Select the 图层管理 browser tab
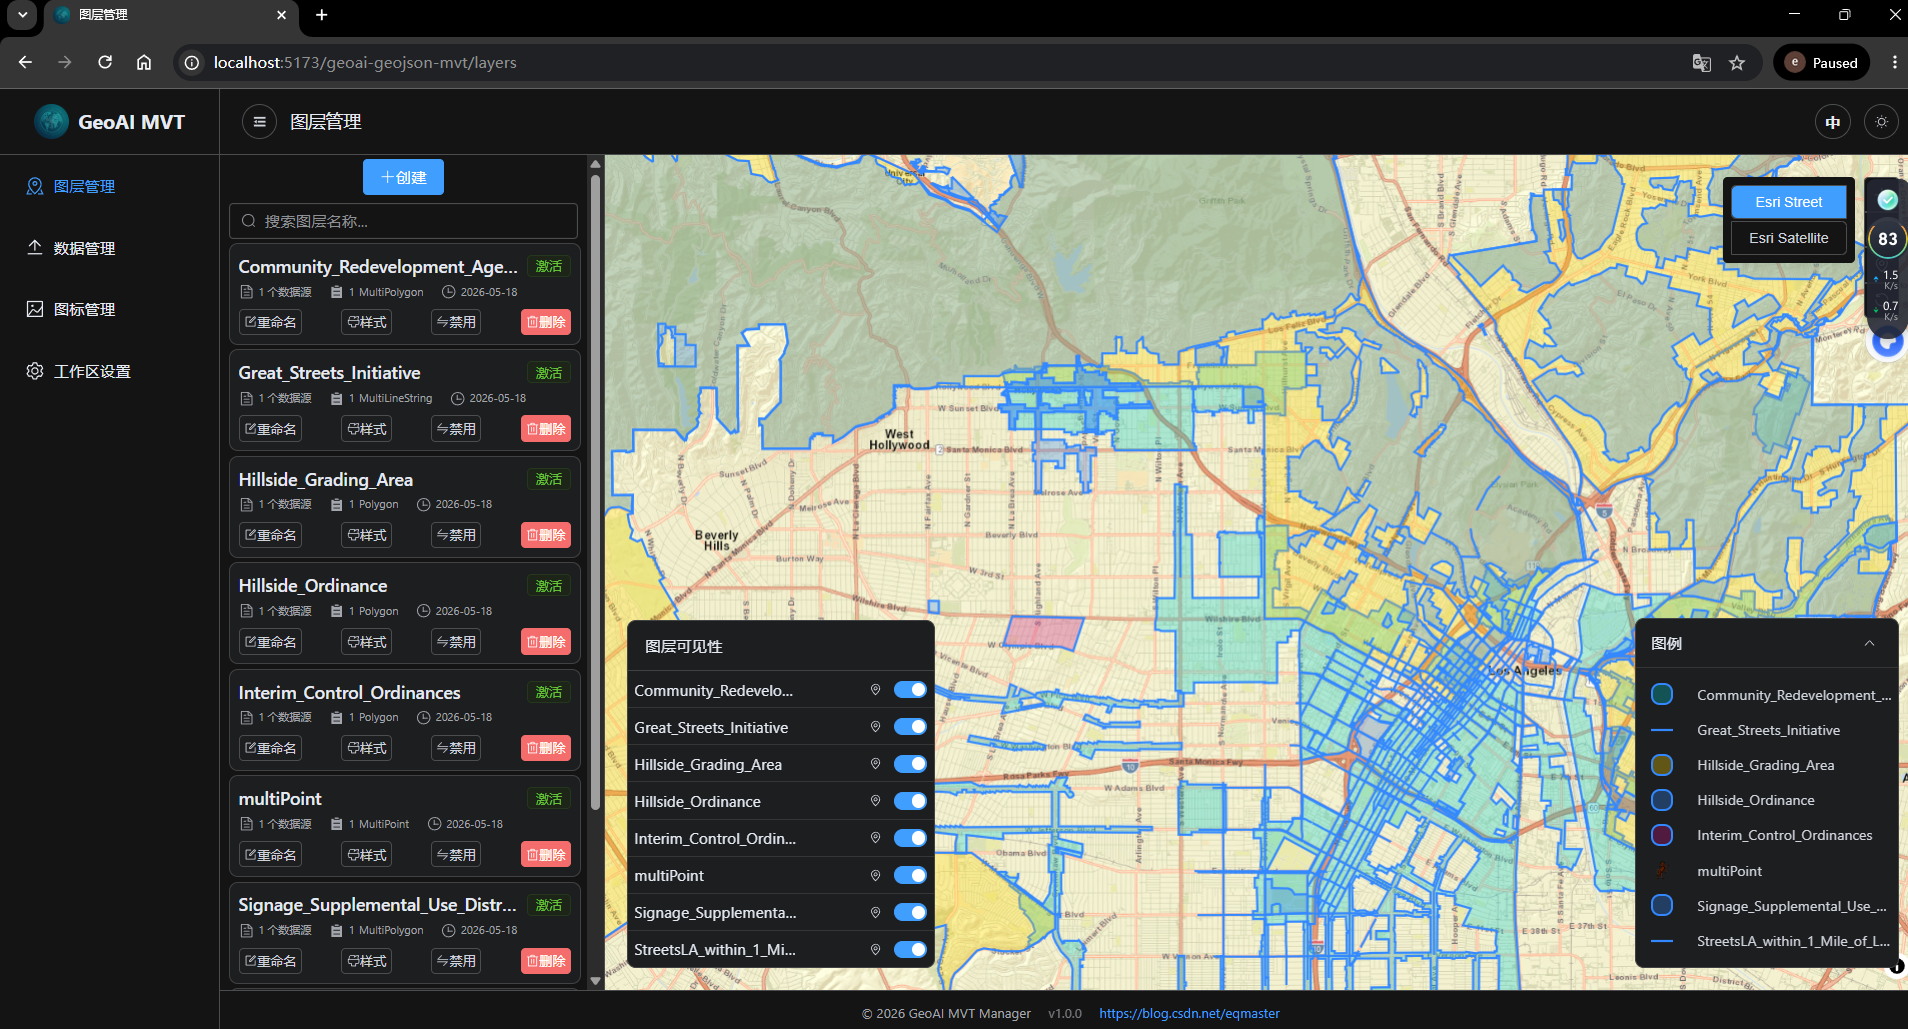1908x1029 pixels. pos(170,15)
